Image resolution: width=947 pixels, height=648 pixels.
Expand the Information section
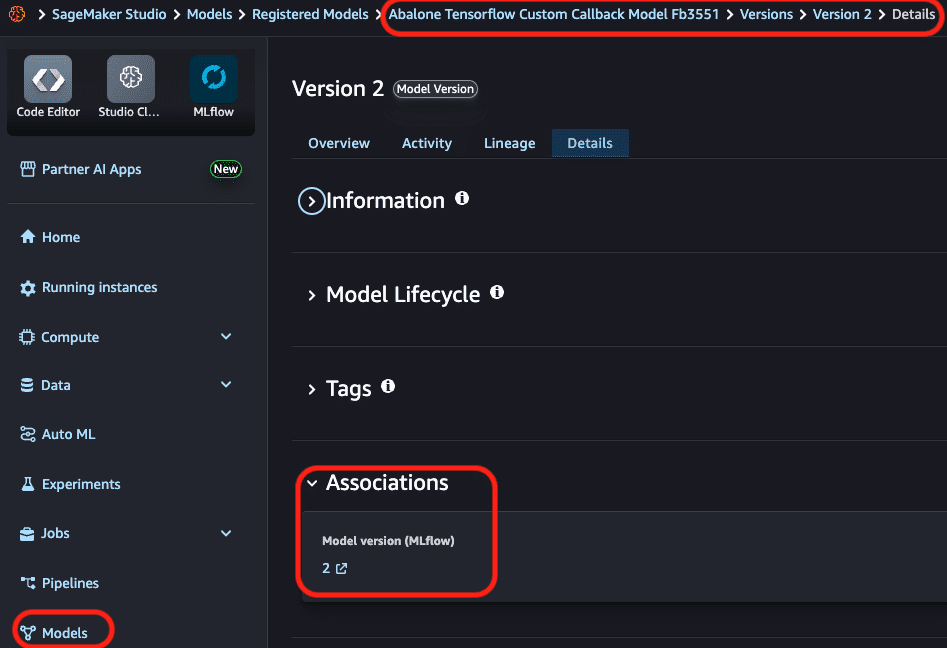point(311,200)
